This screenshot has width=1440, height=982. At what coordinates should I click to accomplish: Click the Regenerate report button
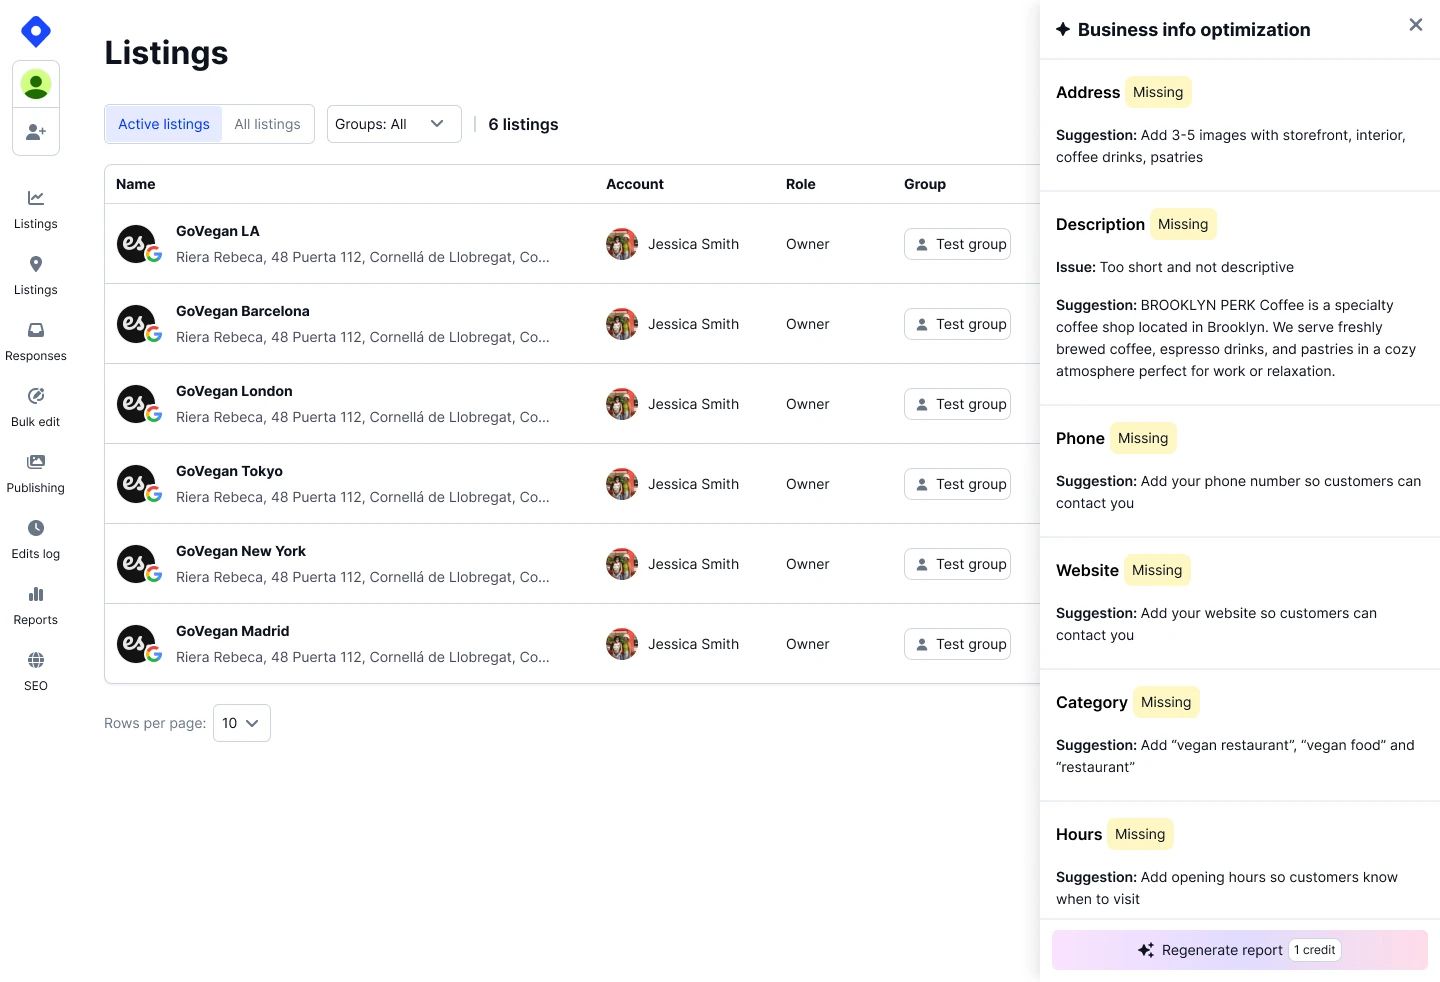point(1240,950)
